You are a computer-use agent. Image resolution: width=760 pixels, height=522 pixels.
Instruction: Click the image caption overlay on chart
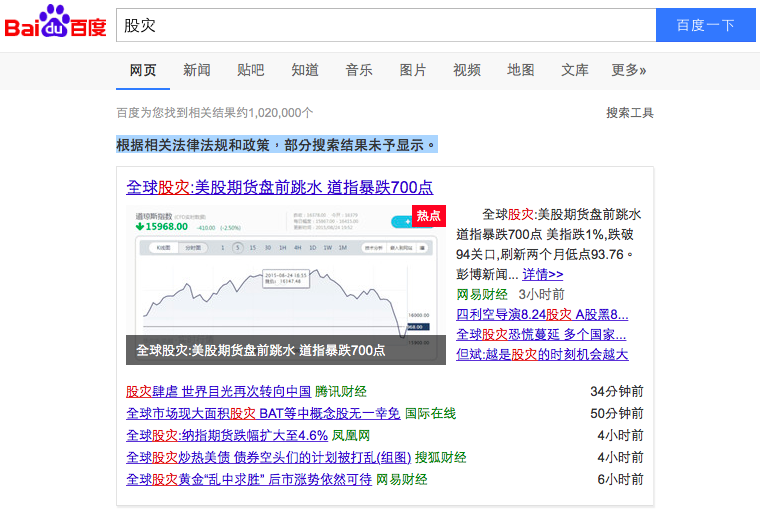click(x=286, y=350)
